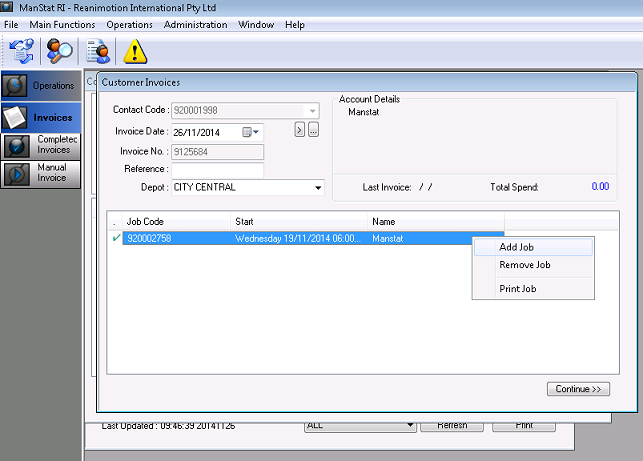Choose Remove Job from context menu
Screen dimensions: 643x461
tap(525, 265)
